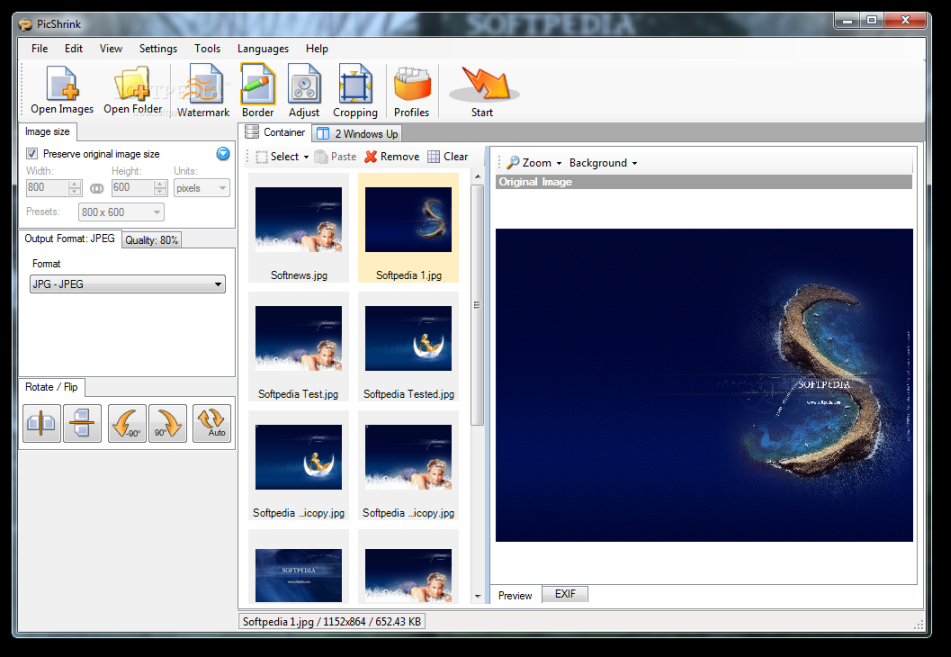Toggle Preserve original image size checkbox
951x657 pixels.
32,153
